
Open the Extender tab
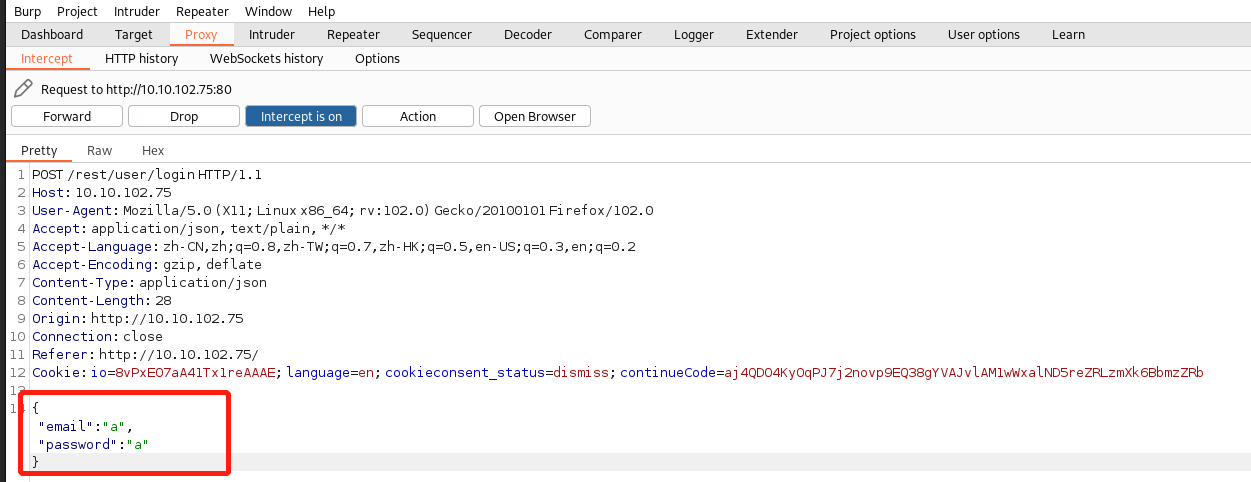pyautogui.click(x=771, y=34)
